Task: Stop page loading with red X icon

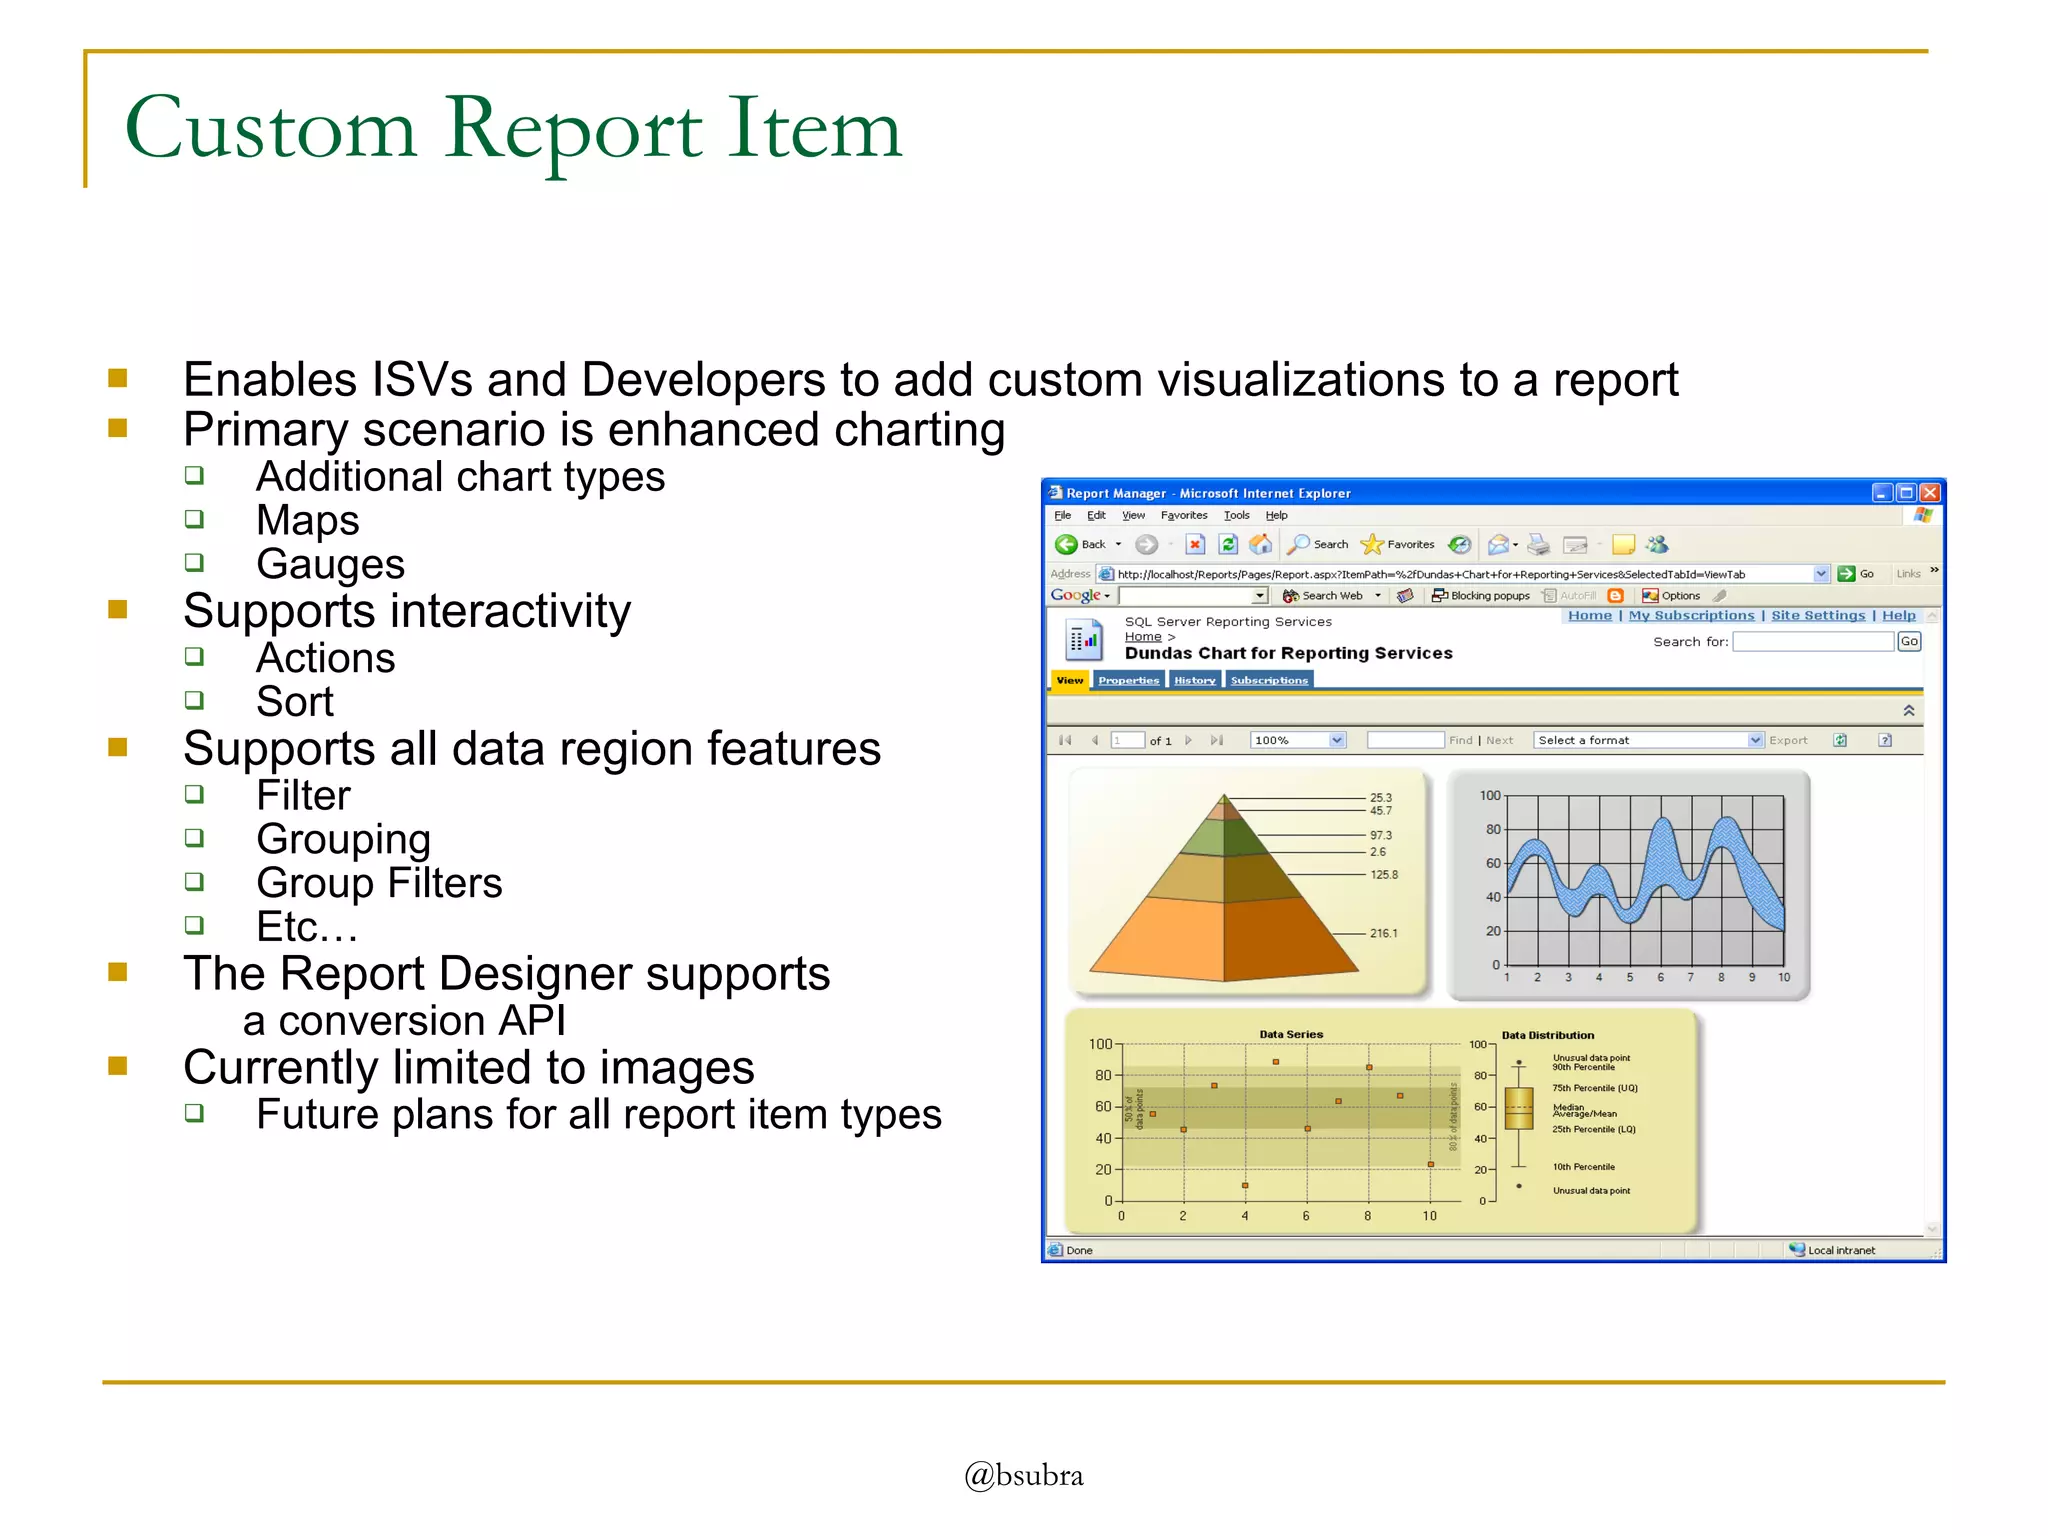Action: click(x=1195, y=545)
